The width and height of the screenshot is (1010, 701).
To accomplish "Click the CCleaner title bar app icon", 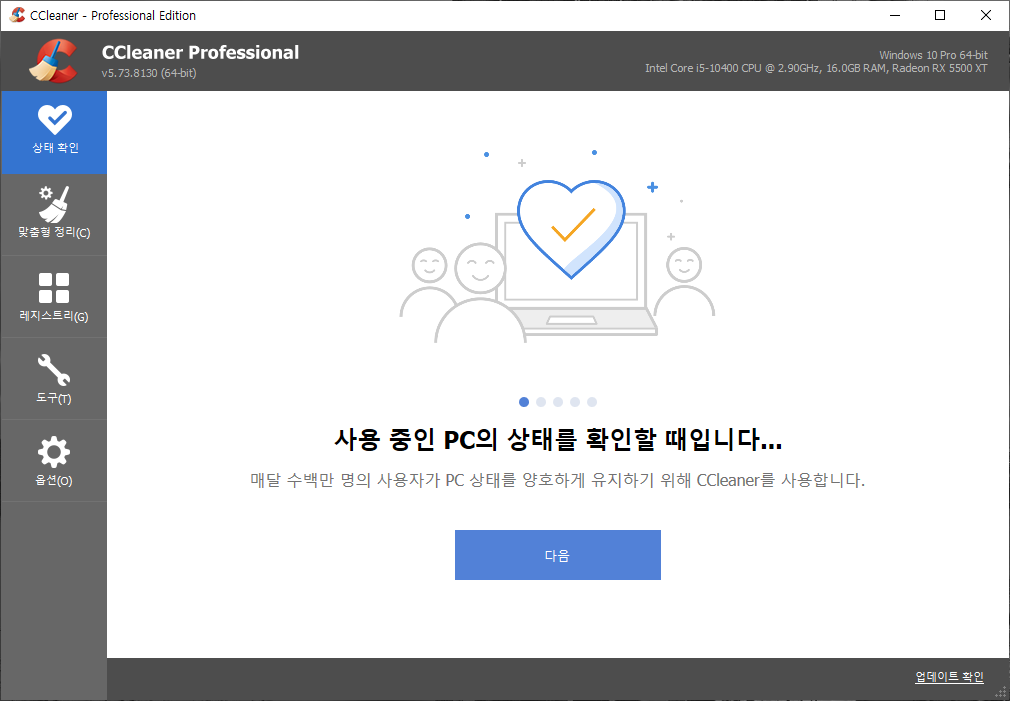I will coord(17,15).
